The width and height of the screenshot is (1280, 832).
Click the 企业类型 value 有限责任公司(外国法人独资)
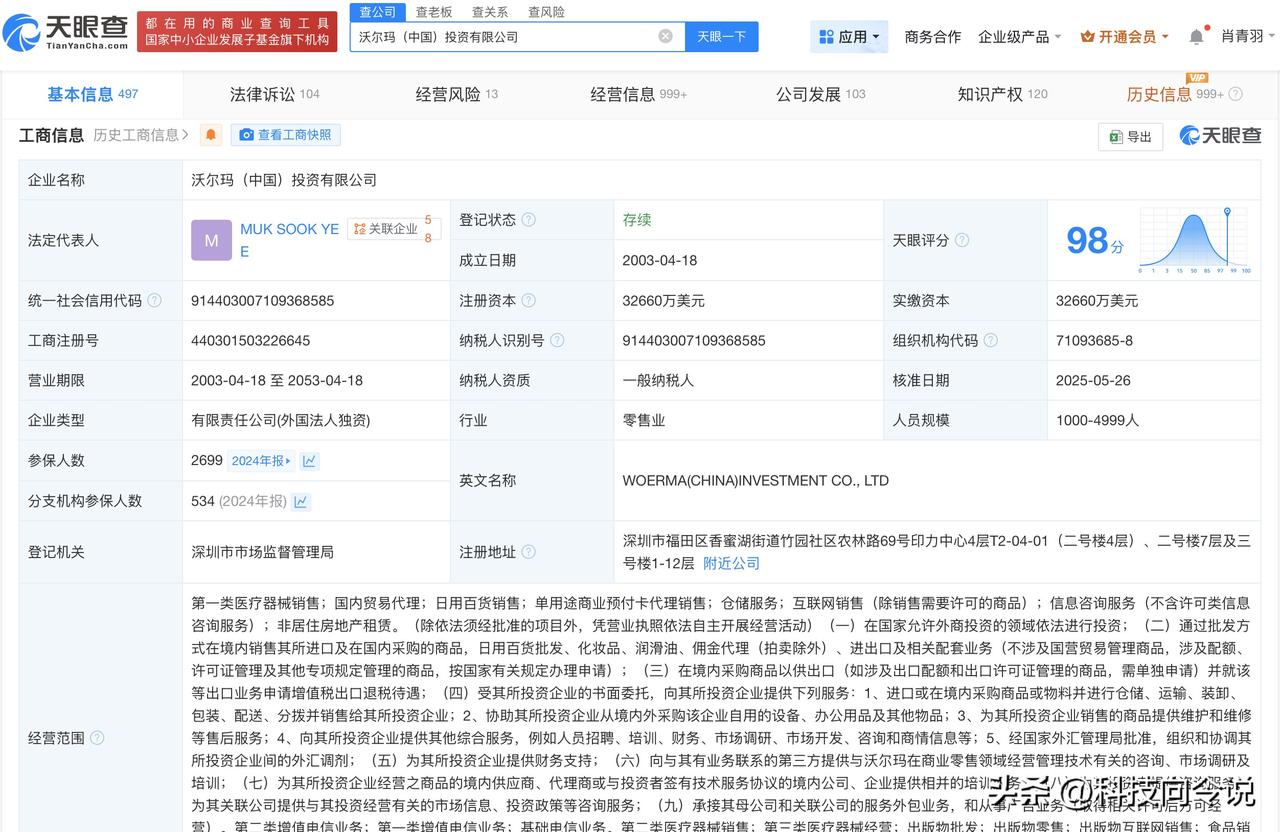tap(281, 420)
